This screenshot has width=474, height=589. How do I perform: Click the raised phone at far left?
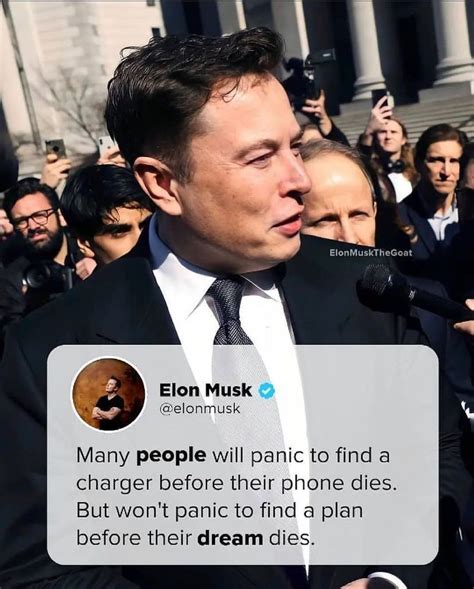click(x=56, y=148)
